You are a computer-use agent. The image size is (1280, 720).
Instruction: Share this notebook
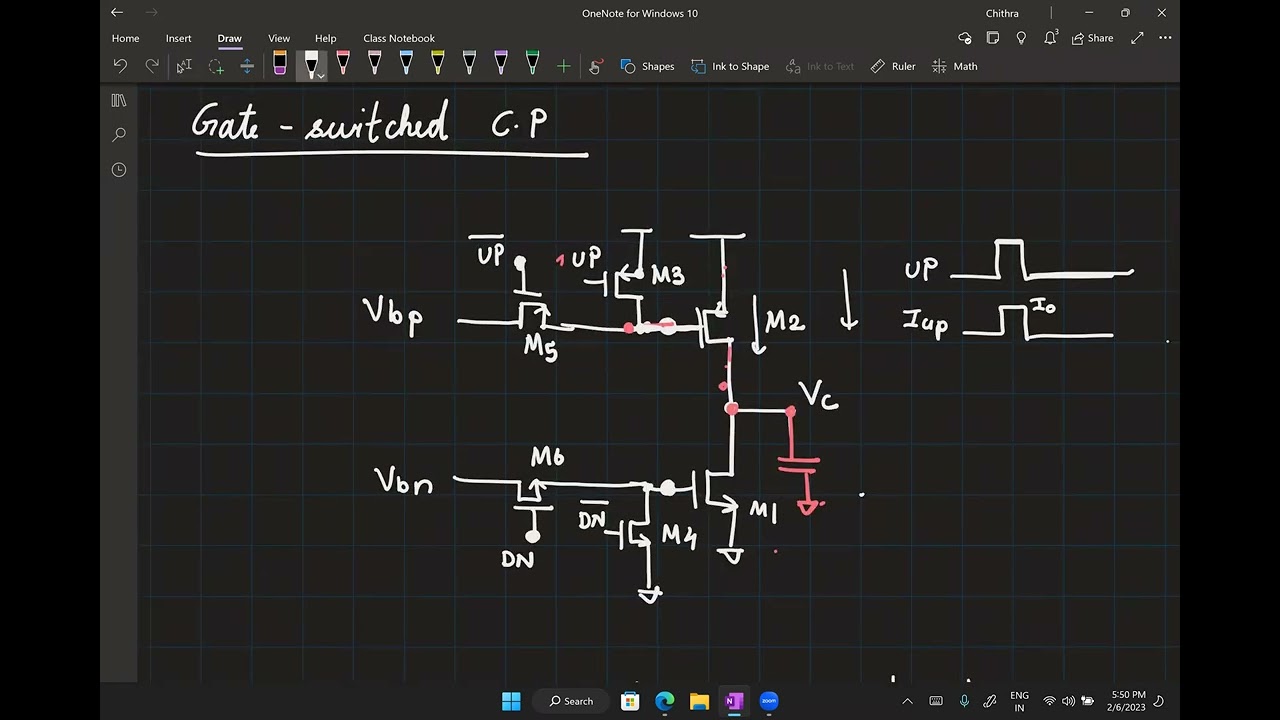pos(1092,38)
